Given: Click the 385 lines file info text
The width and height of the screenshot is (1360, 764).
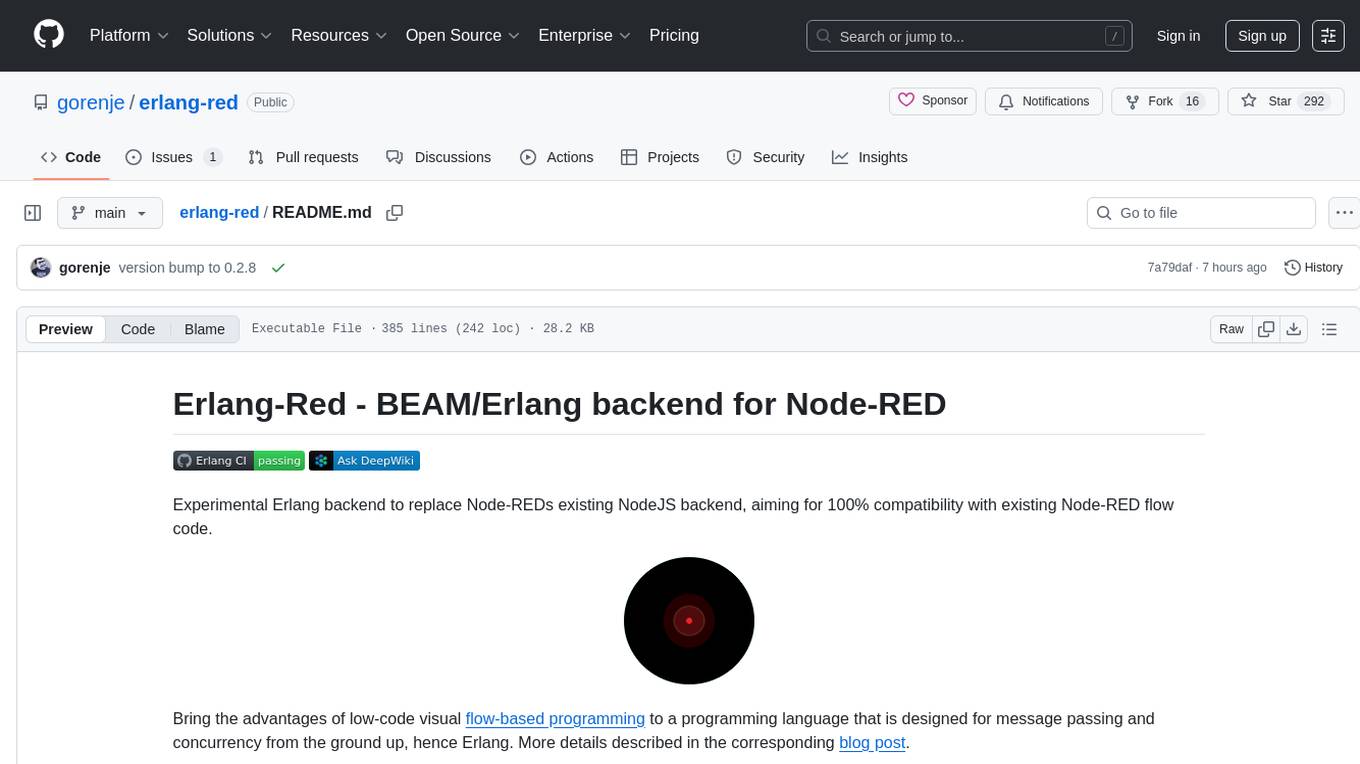Looking at the screenshot, I should pos(451,328).
